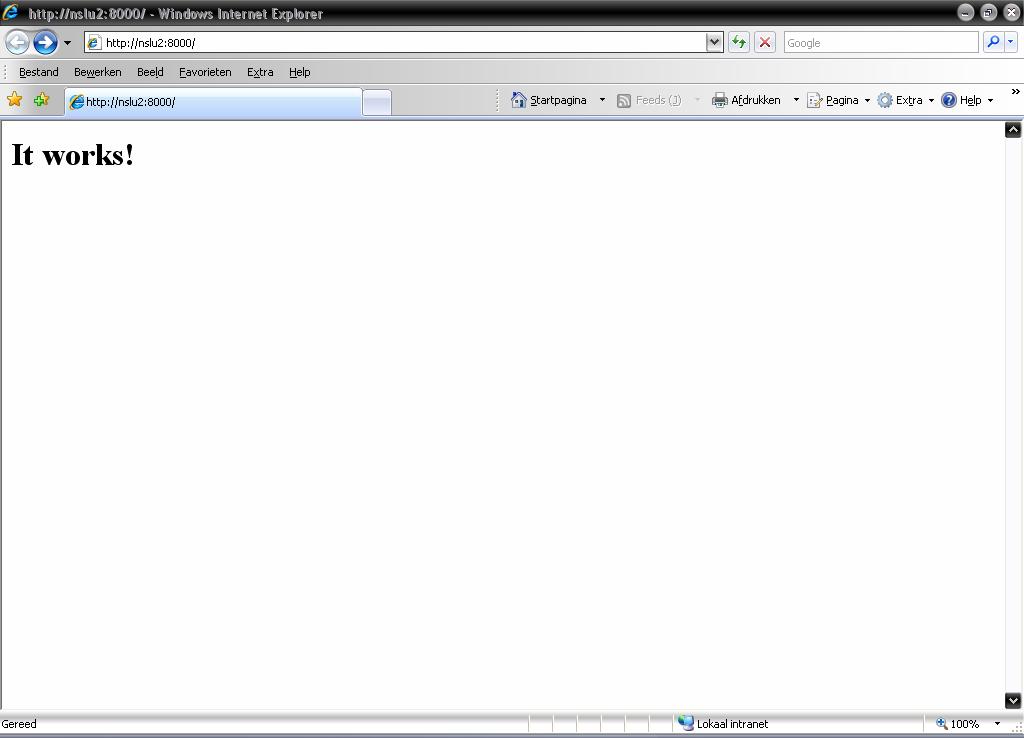This screenshot has width=1024, height=738.
Task: Click the search magnifier button
Action: coord(993,42)
